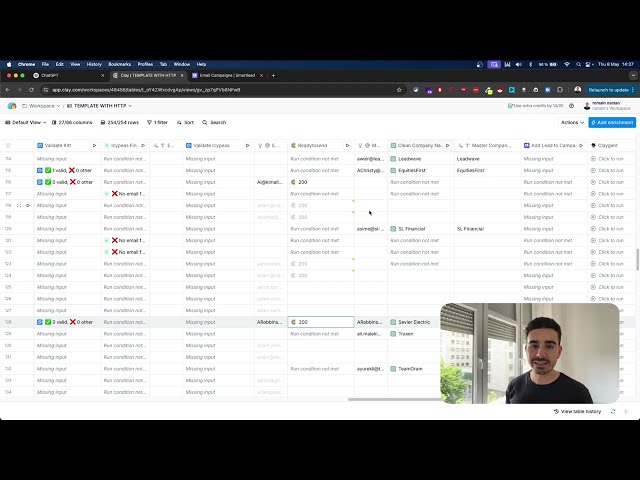Open the 27/66 columns visibility selector

coord(75,122)
